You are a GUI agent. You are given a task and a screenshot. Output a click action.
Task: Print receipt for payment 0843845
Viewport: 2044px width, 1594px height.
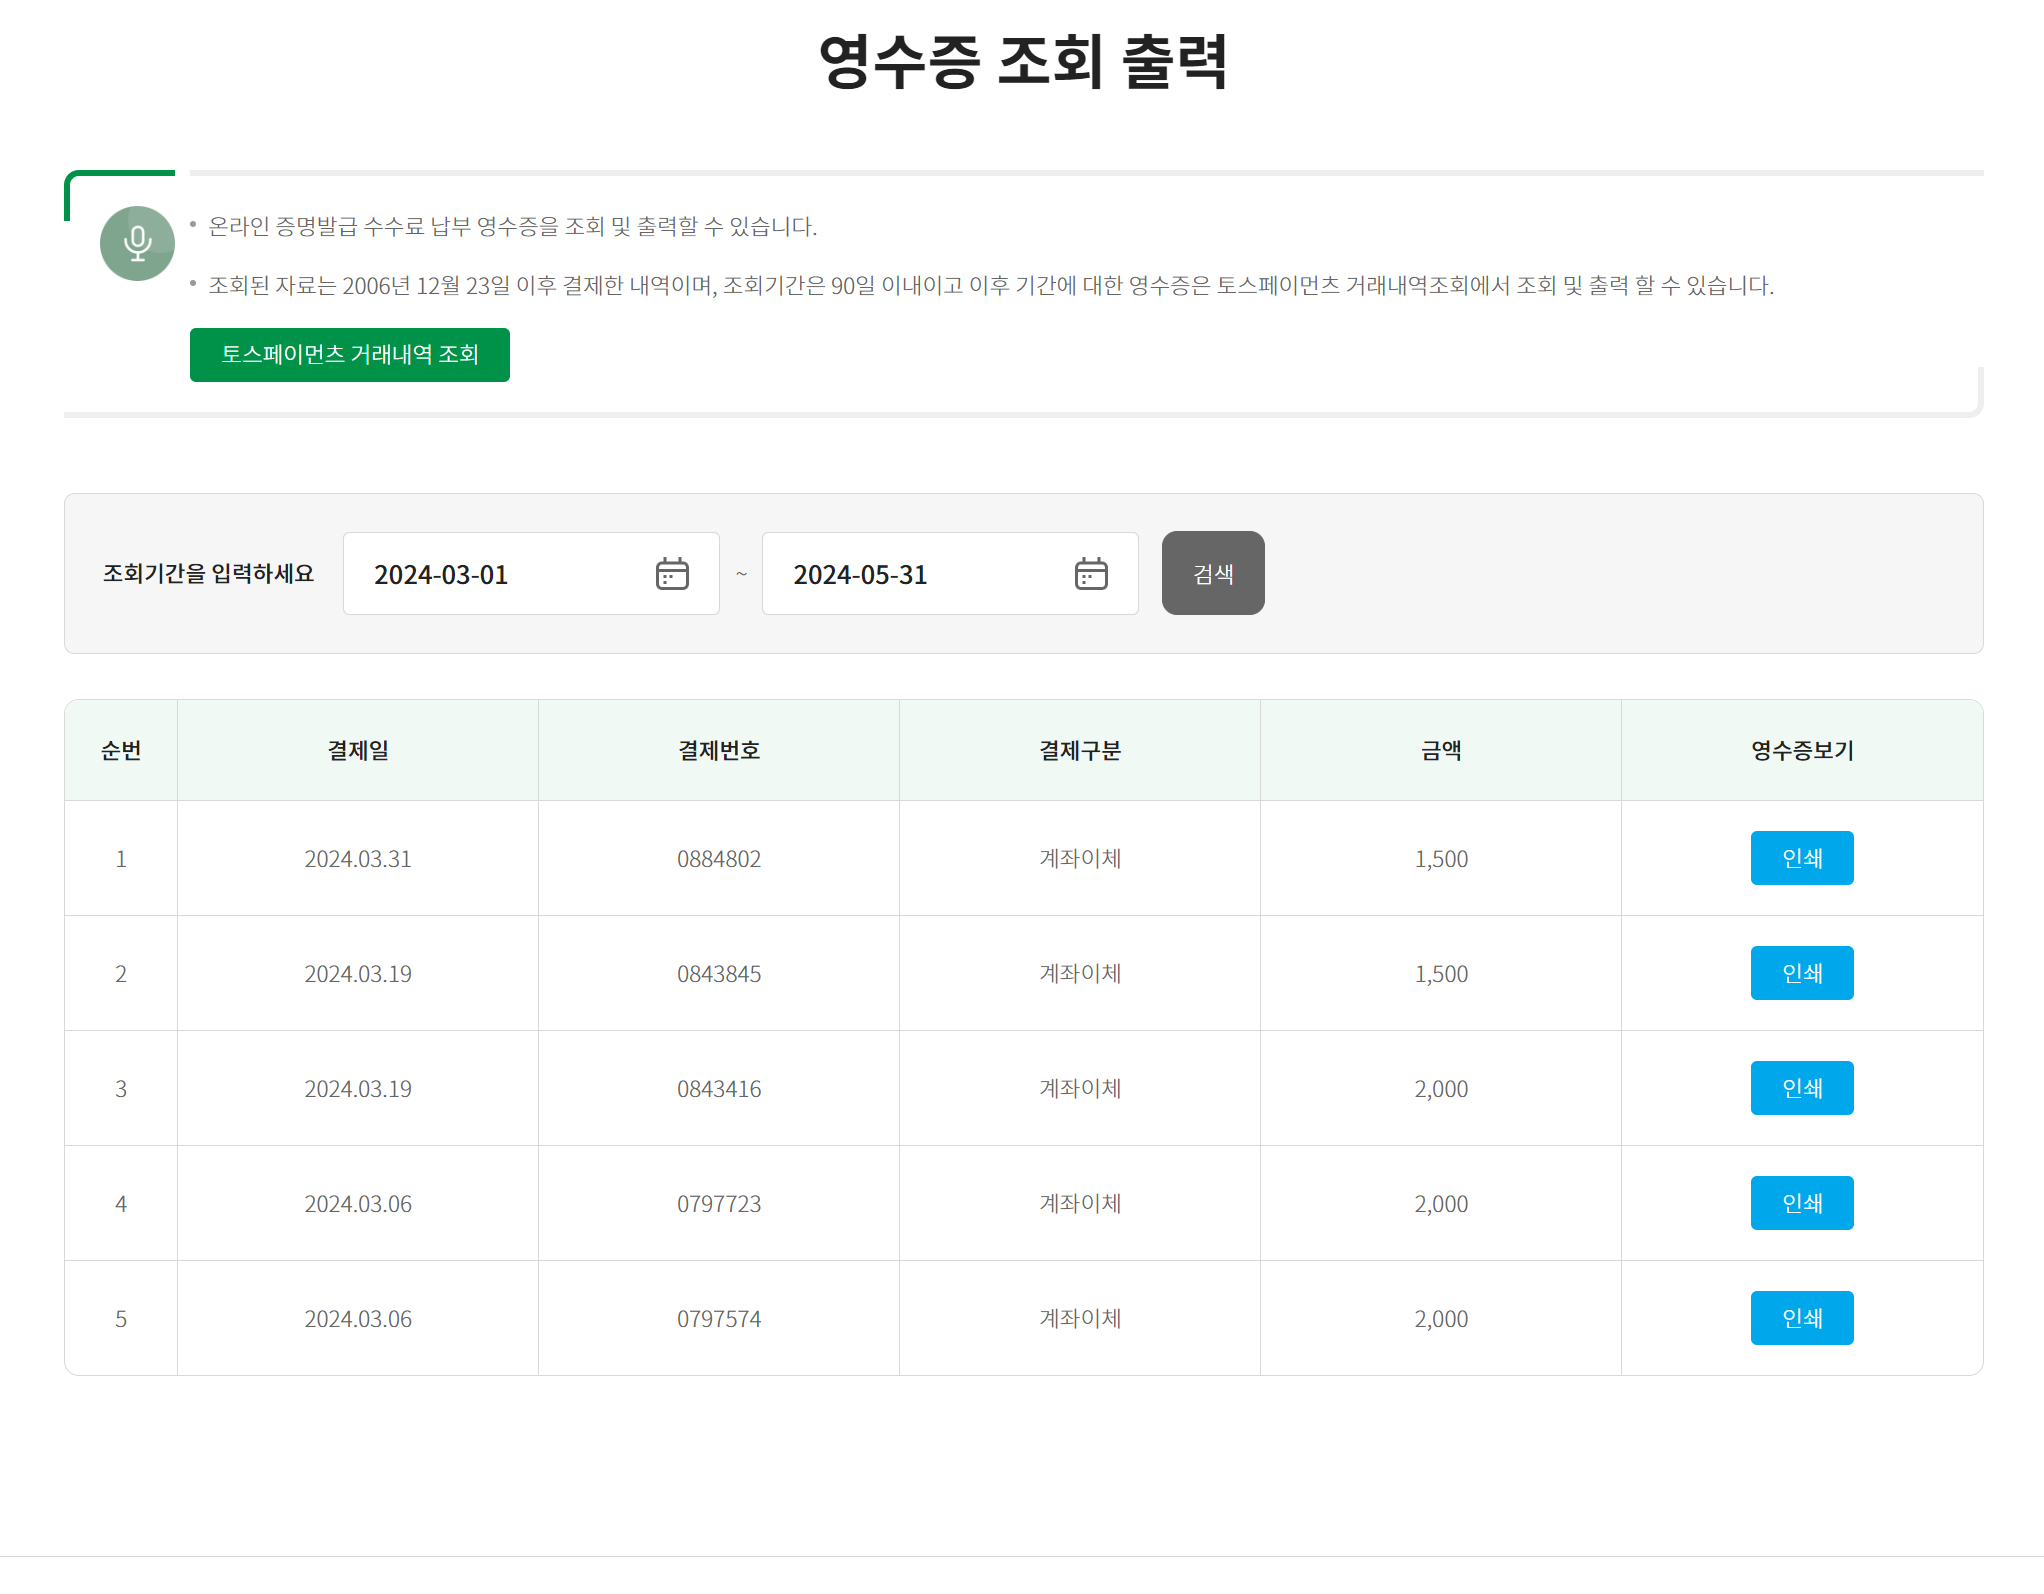click(x=1801, y=973)
